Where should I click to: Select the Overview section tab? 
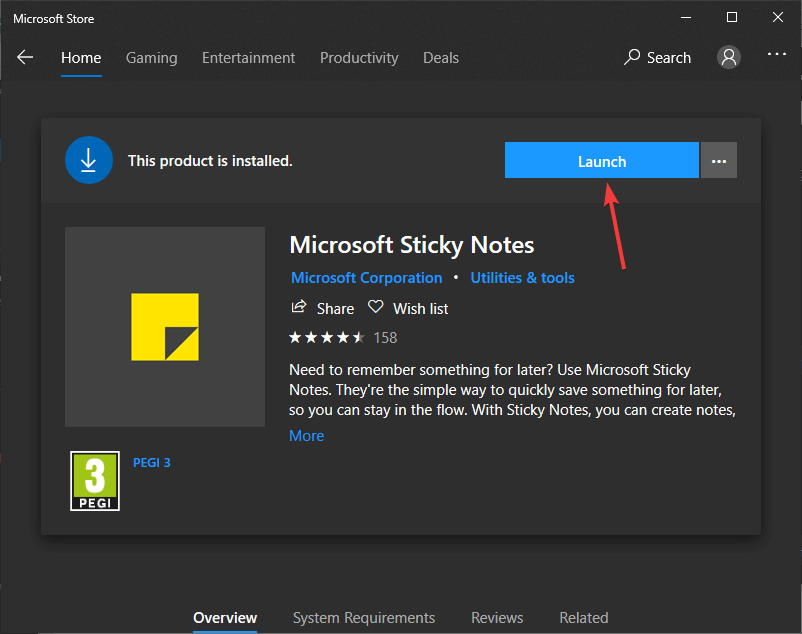(225, 618)
